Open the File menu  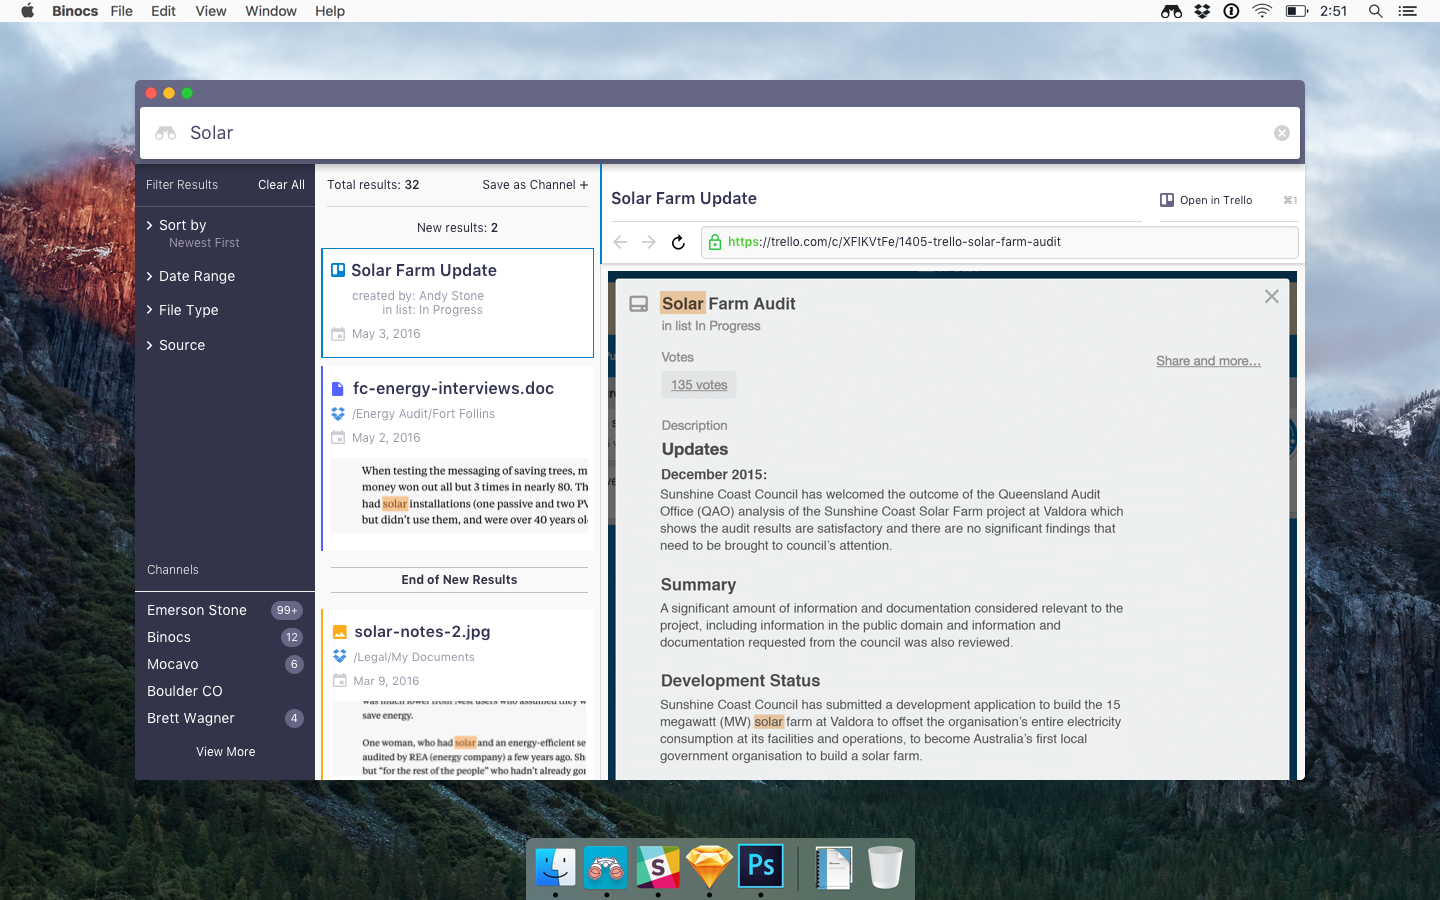click(x=122, y=11)
